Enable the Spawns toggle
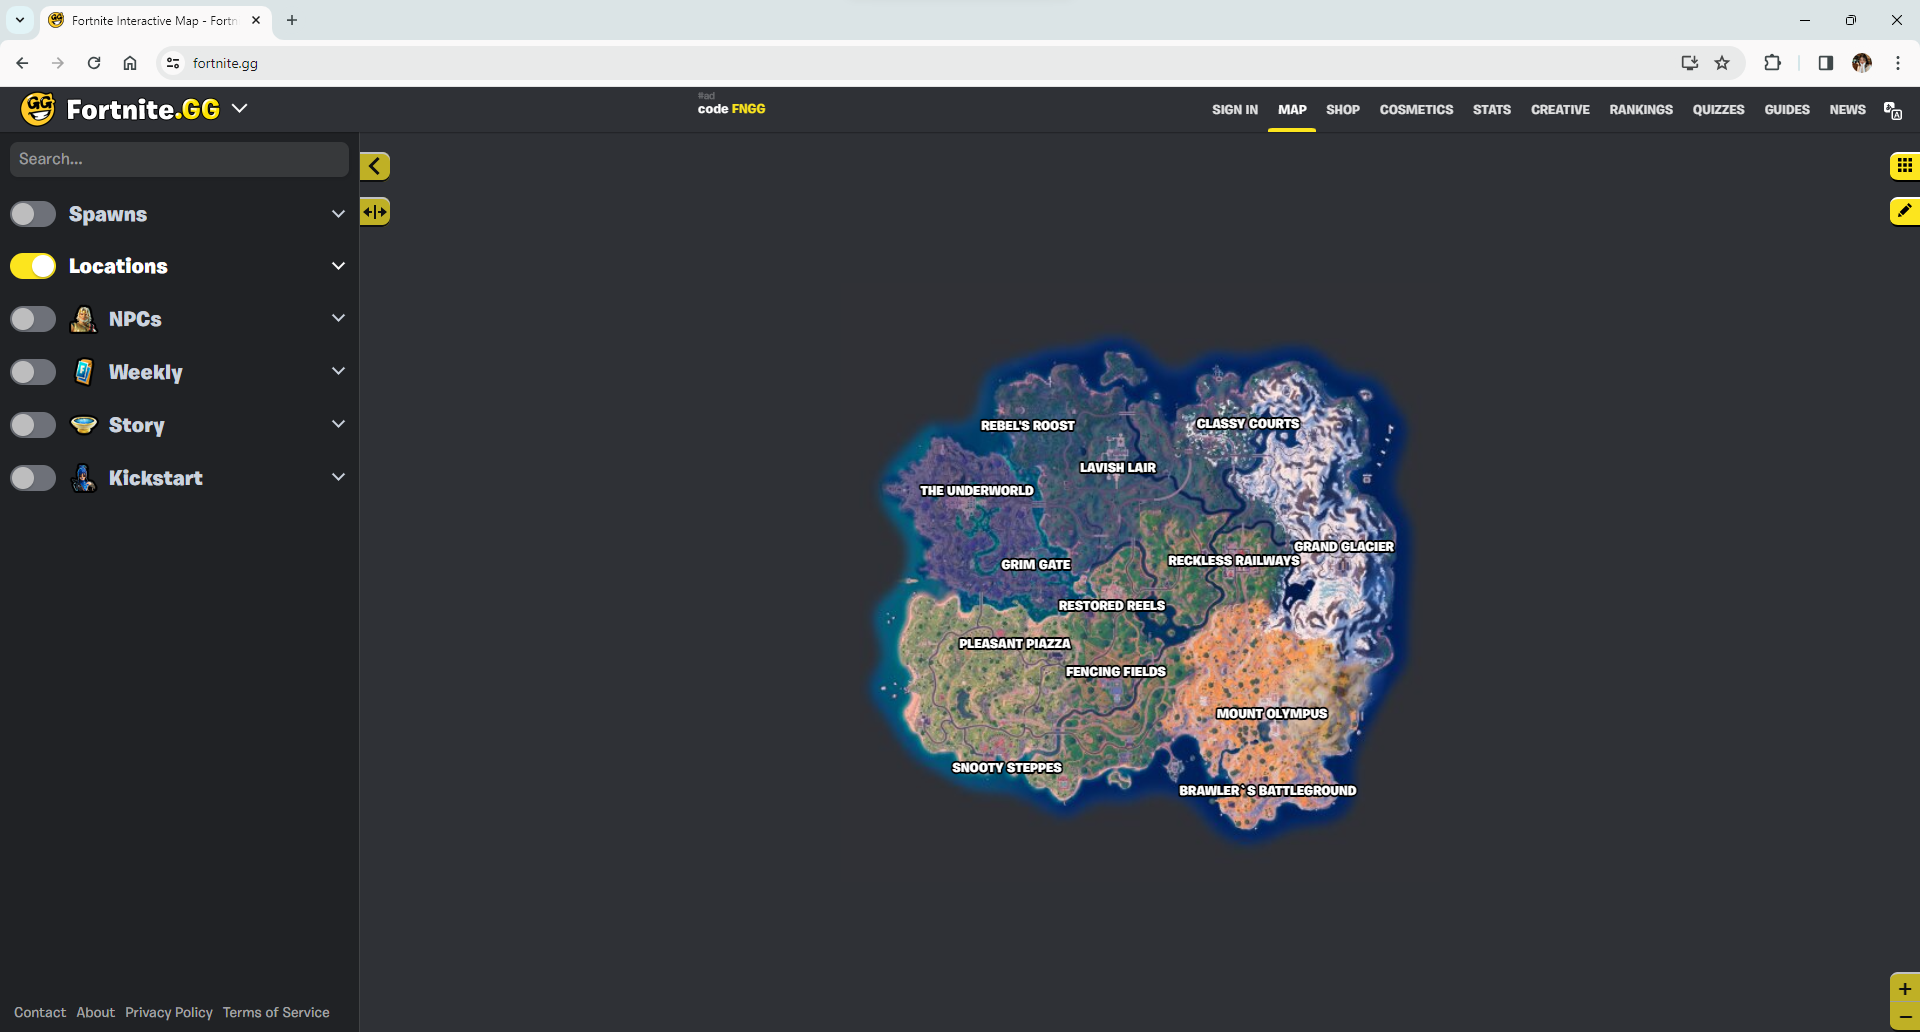The height and width of the screenshot is (1032, 1920). 33,214
